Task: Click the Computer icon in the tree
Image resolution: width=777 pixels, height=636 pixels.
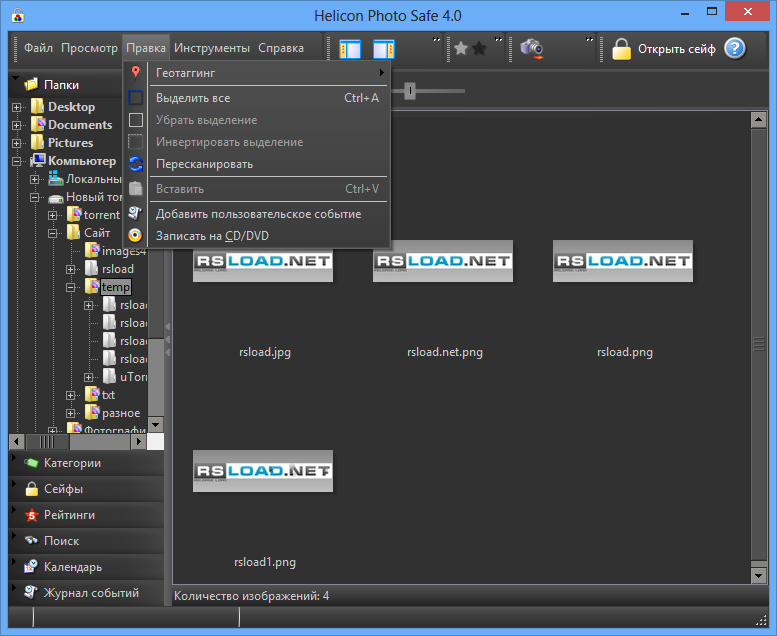Action: click(x=38, y=161)
